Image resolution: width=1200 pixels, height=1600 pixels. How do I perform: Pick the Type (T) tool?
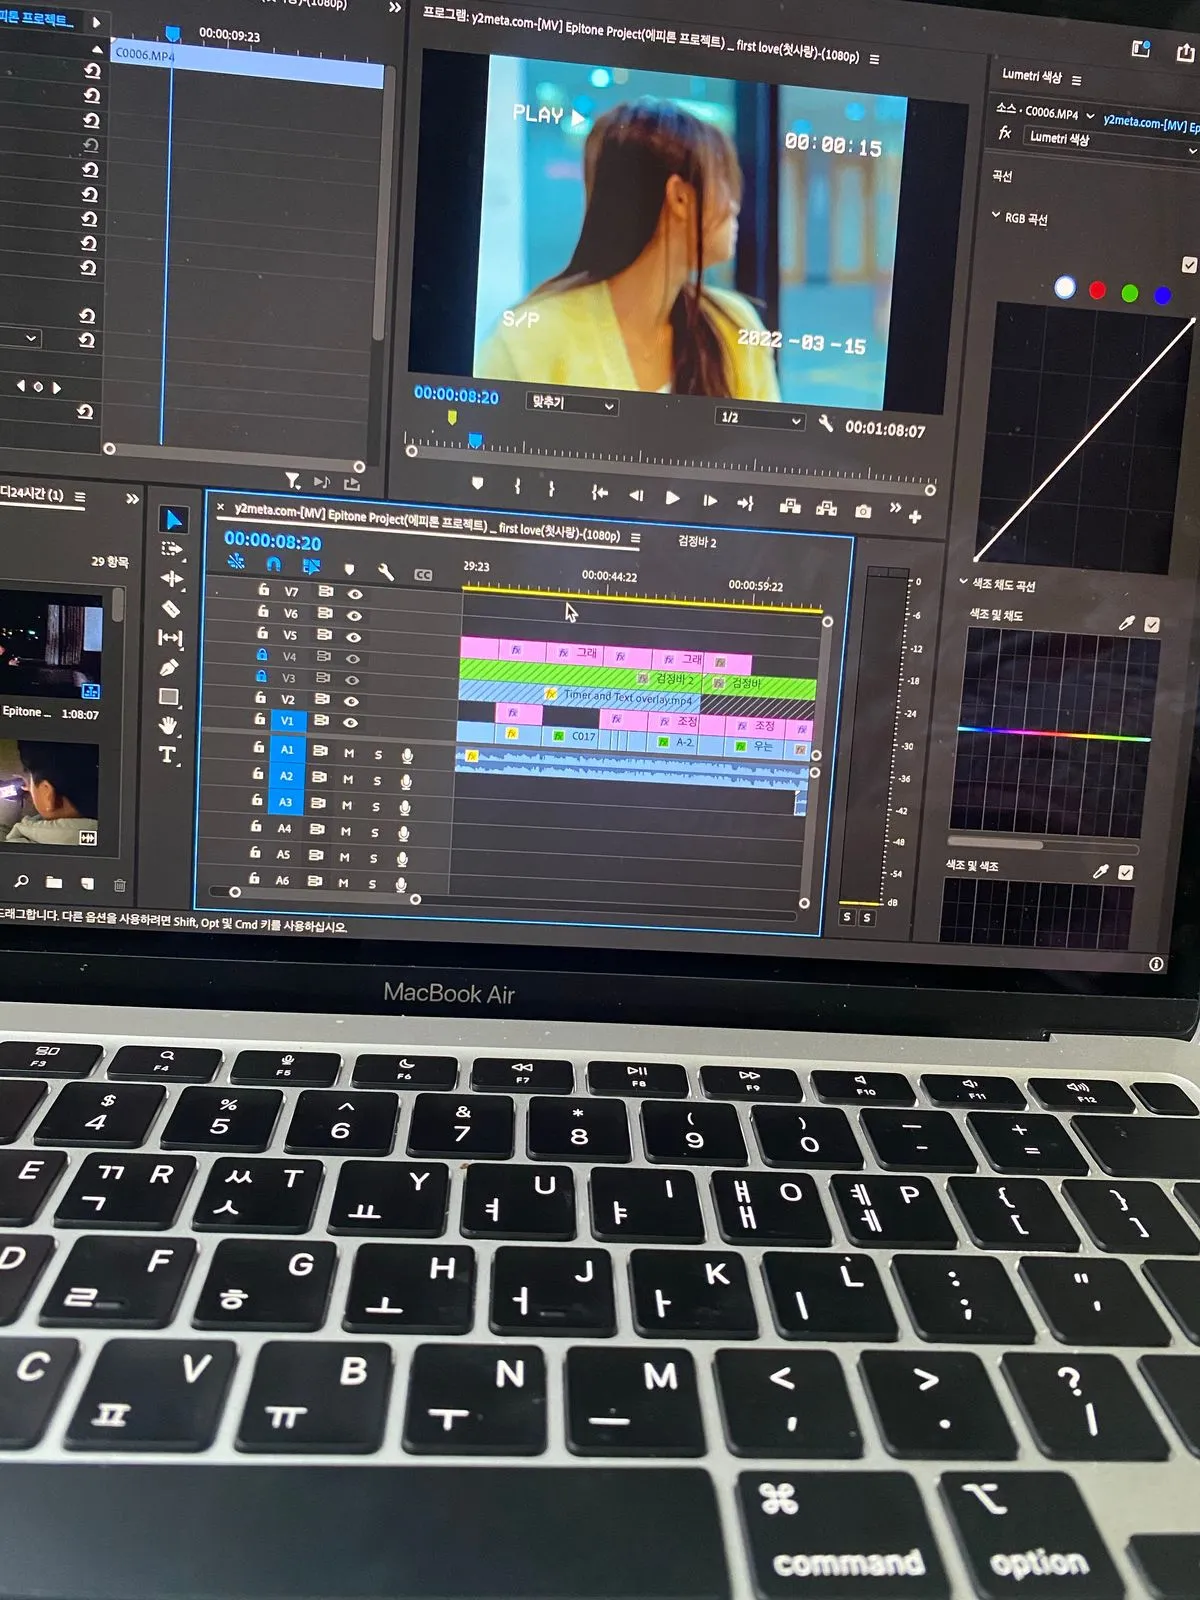point(167,755)
